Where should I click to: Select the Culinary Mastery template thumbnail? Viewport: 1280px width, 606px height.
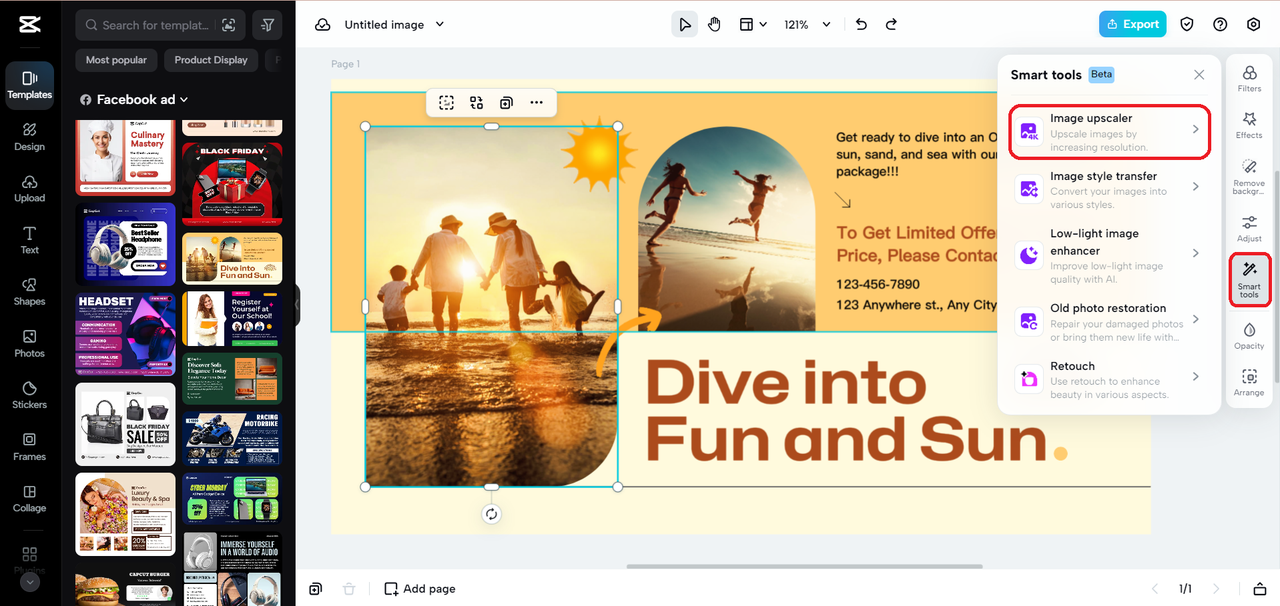tap(126, 158)
